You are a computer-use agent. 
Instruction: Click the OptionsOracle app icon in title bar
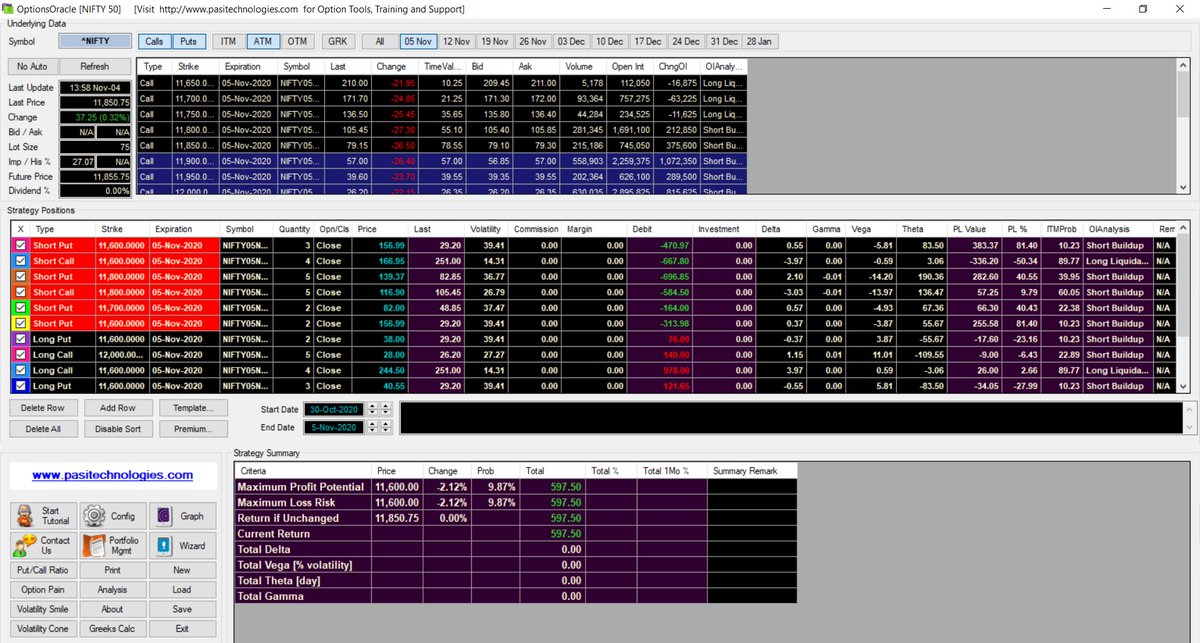coord(9,8)
